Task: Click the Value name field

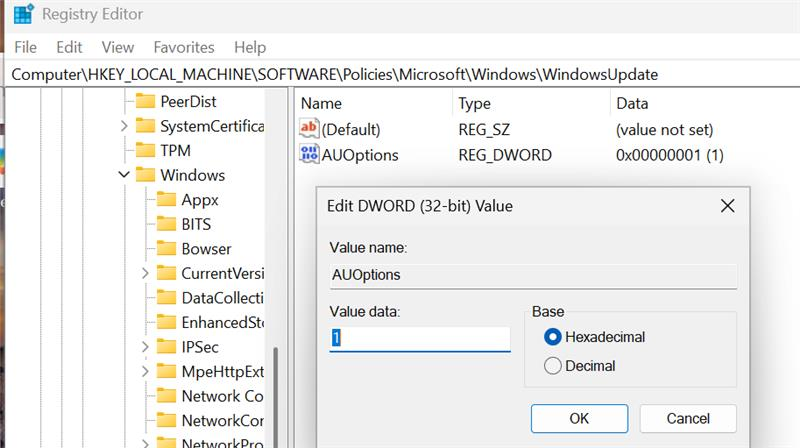Action: pos(533,276)
